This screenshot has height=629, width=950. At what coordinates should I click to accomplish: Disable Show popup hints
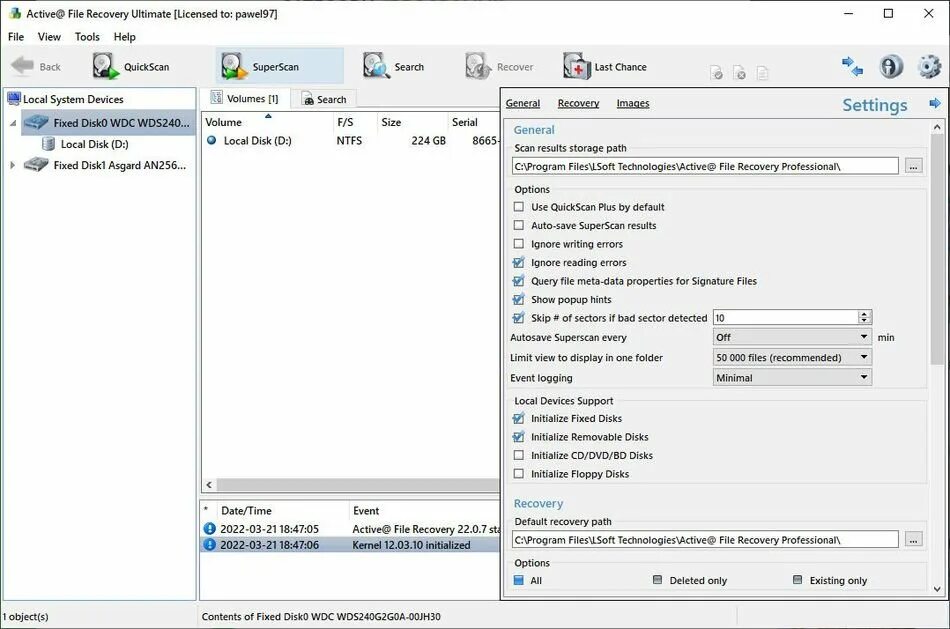pos(519,299)
